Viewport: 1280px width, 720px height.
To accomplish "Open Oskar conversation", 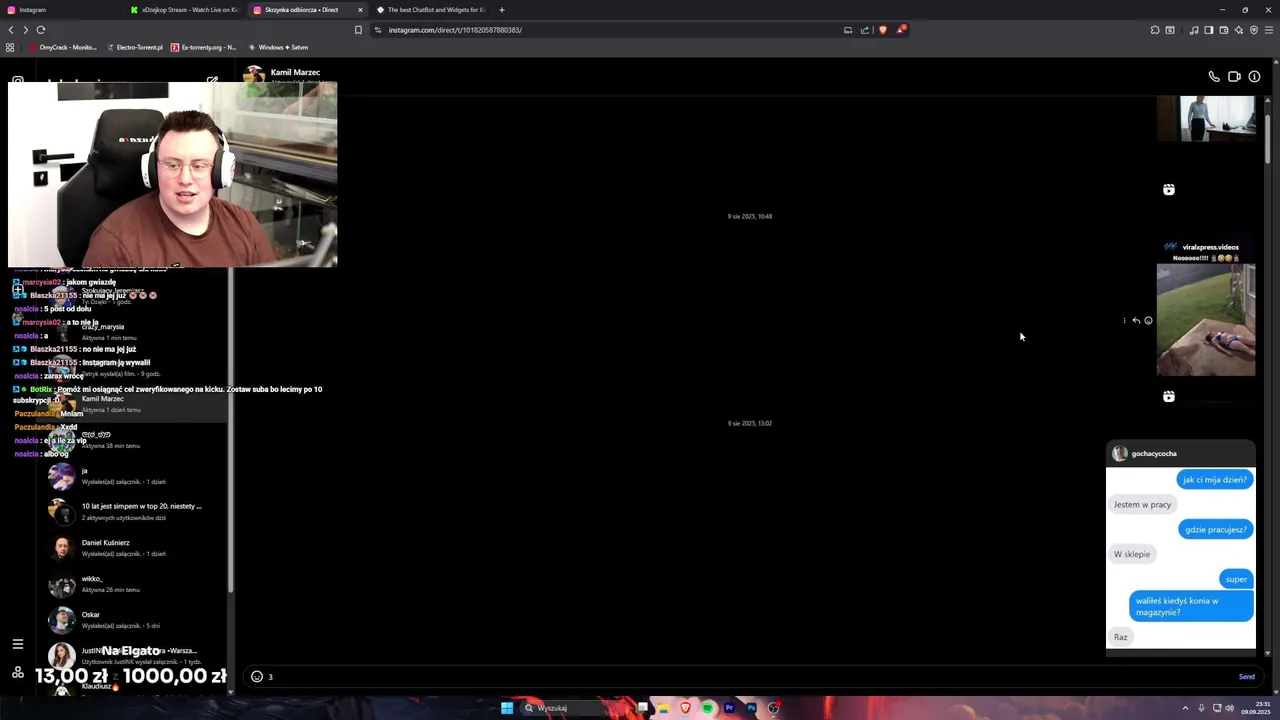I will tap(130, 620).
